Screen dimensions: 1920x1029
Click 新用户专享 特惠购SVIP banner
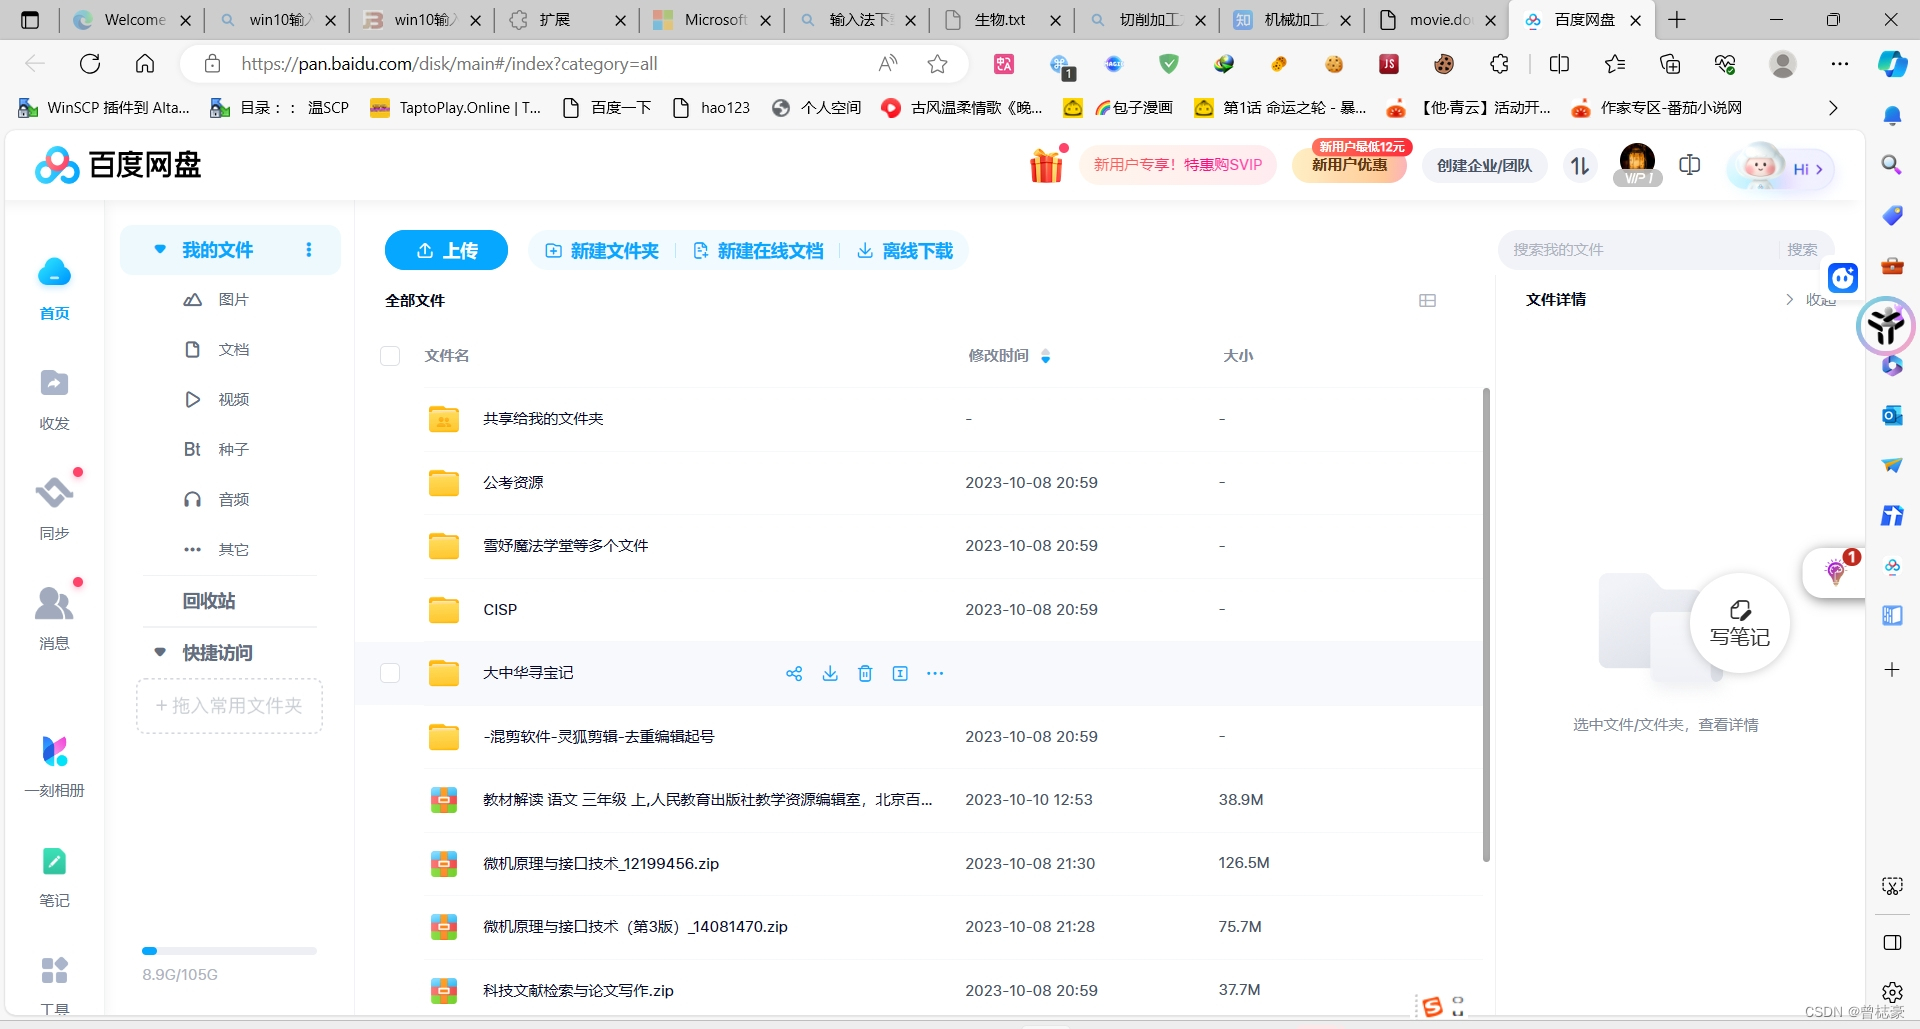[1177, 165]
